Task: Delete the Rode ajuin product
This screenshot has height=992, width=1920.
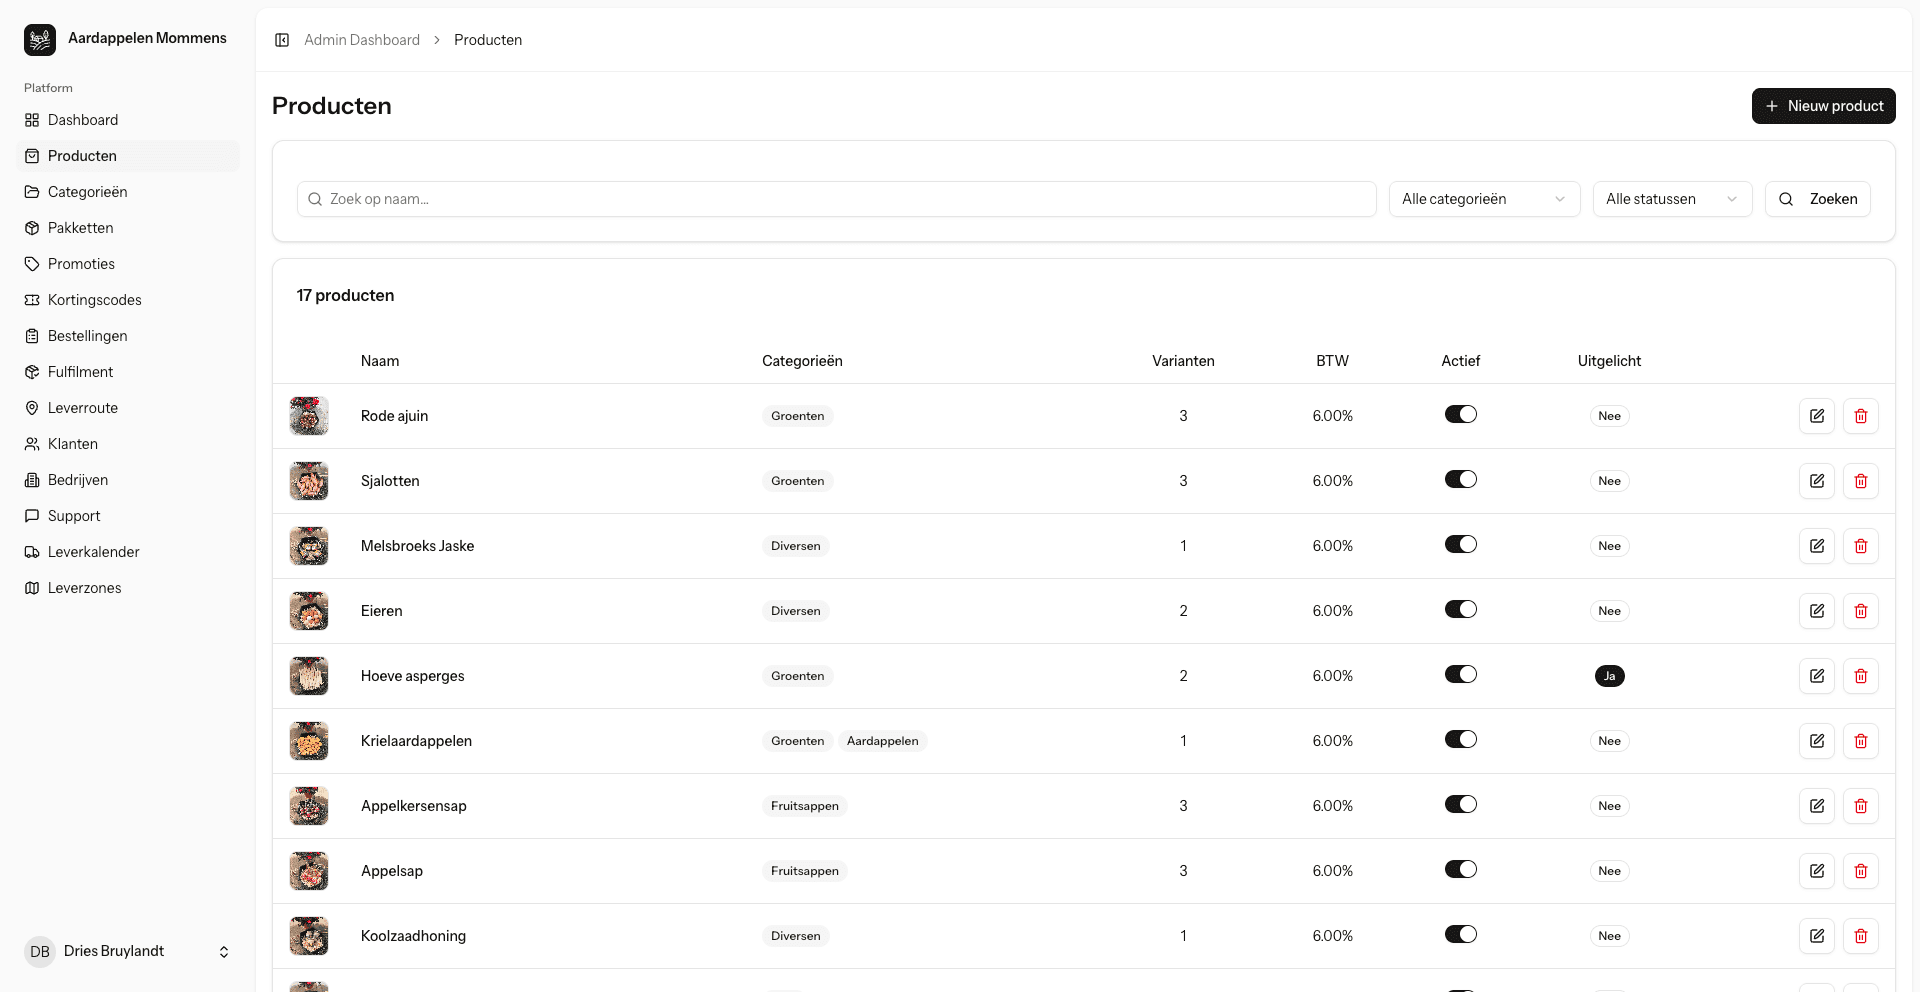Action: [x=1861, y=416]
